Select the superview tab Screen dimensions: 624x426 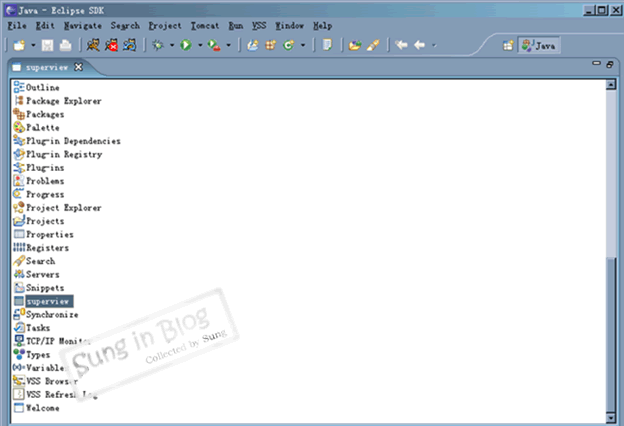(47, 67)
